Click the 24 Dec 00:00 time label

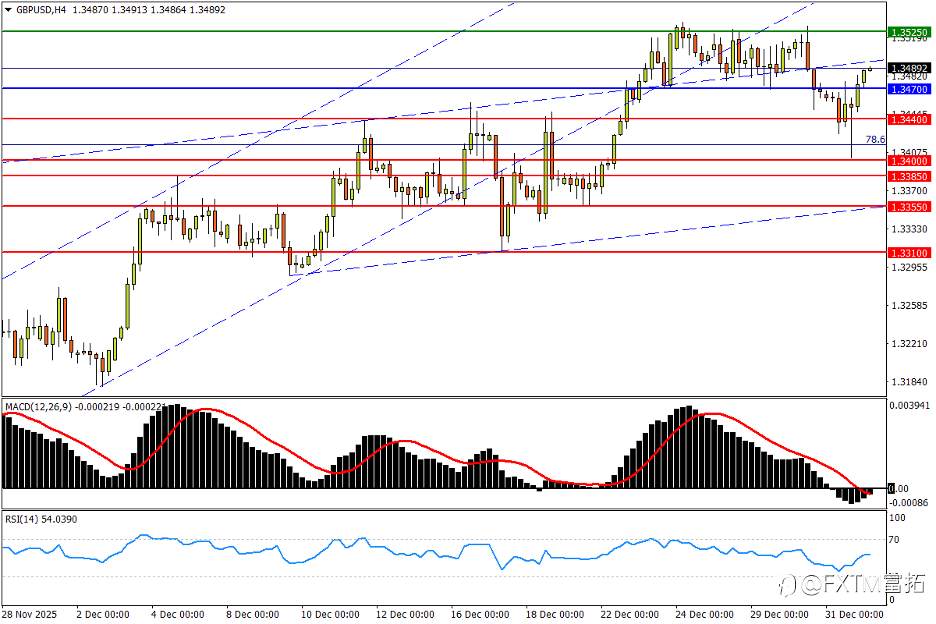[x=705, y=614]
